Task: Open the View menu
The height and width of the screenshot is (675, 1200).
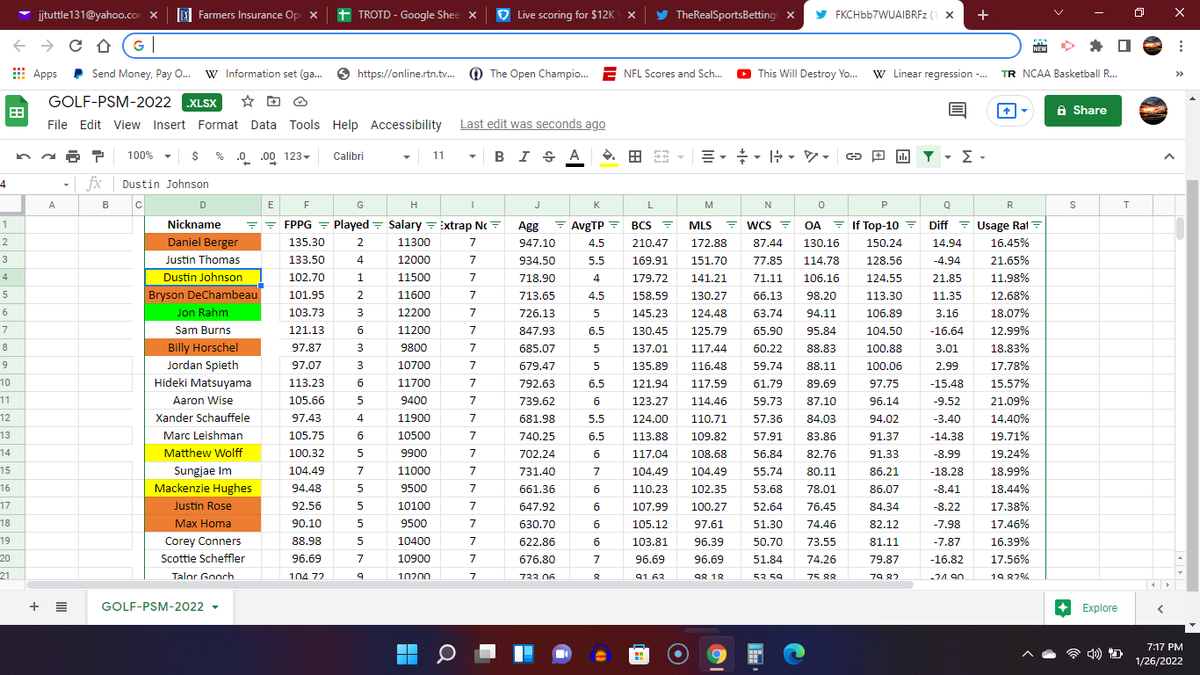Action: click(127, 125)
